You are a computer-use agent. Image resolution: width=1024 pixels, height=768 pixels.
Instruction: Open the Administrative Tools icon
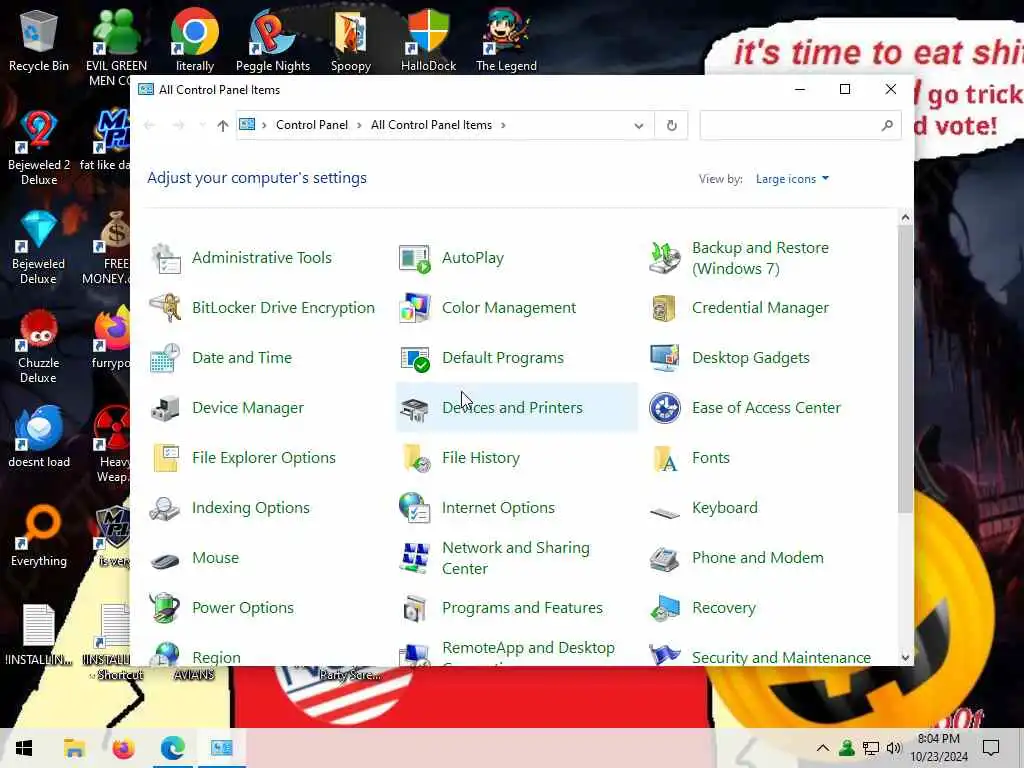166,258
